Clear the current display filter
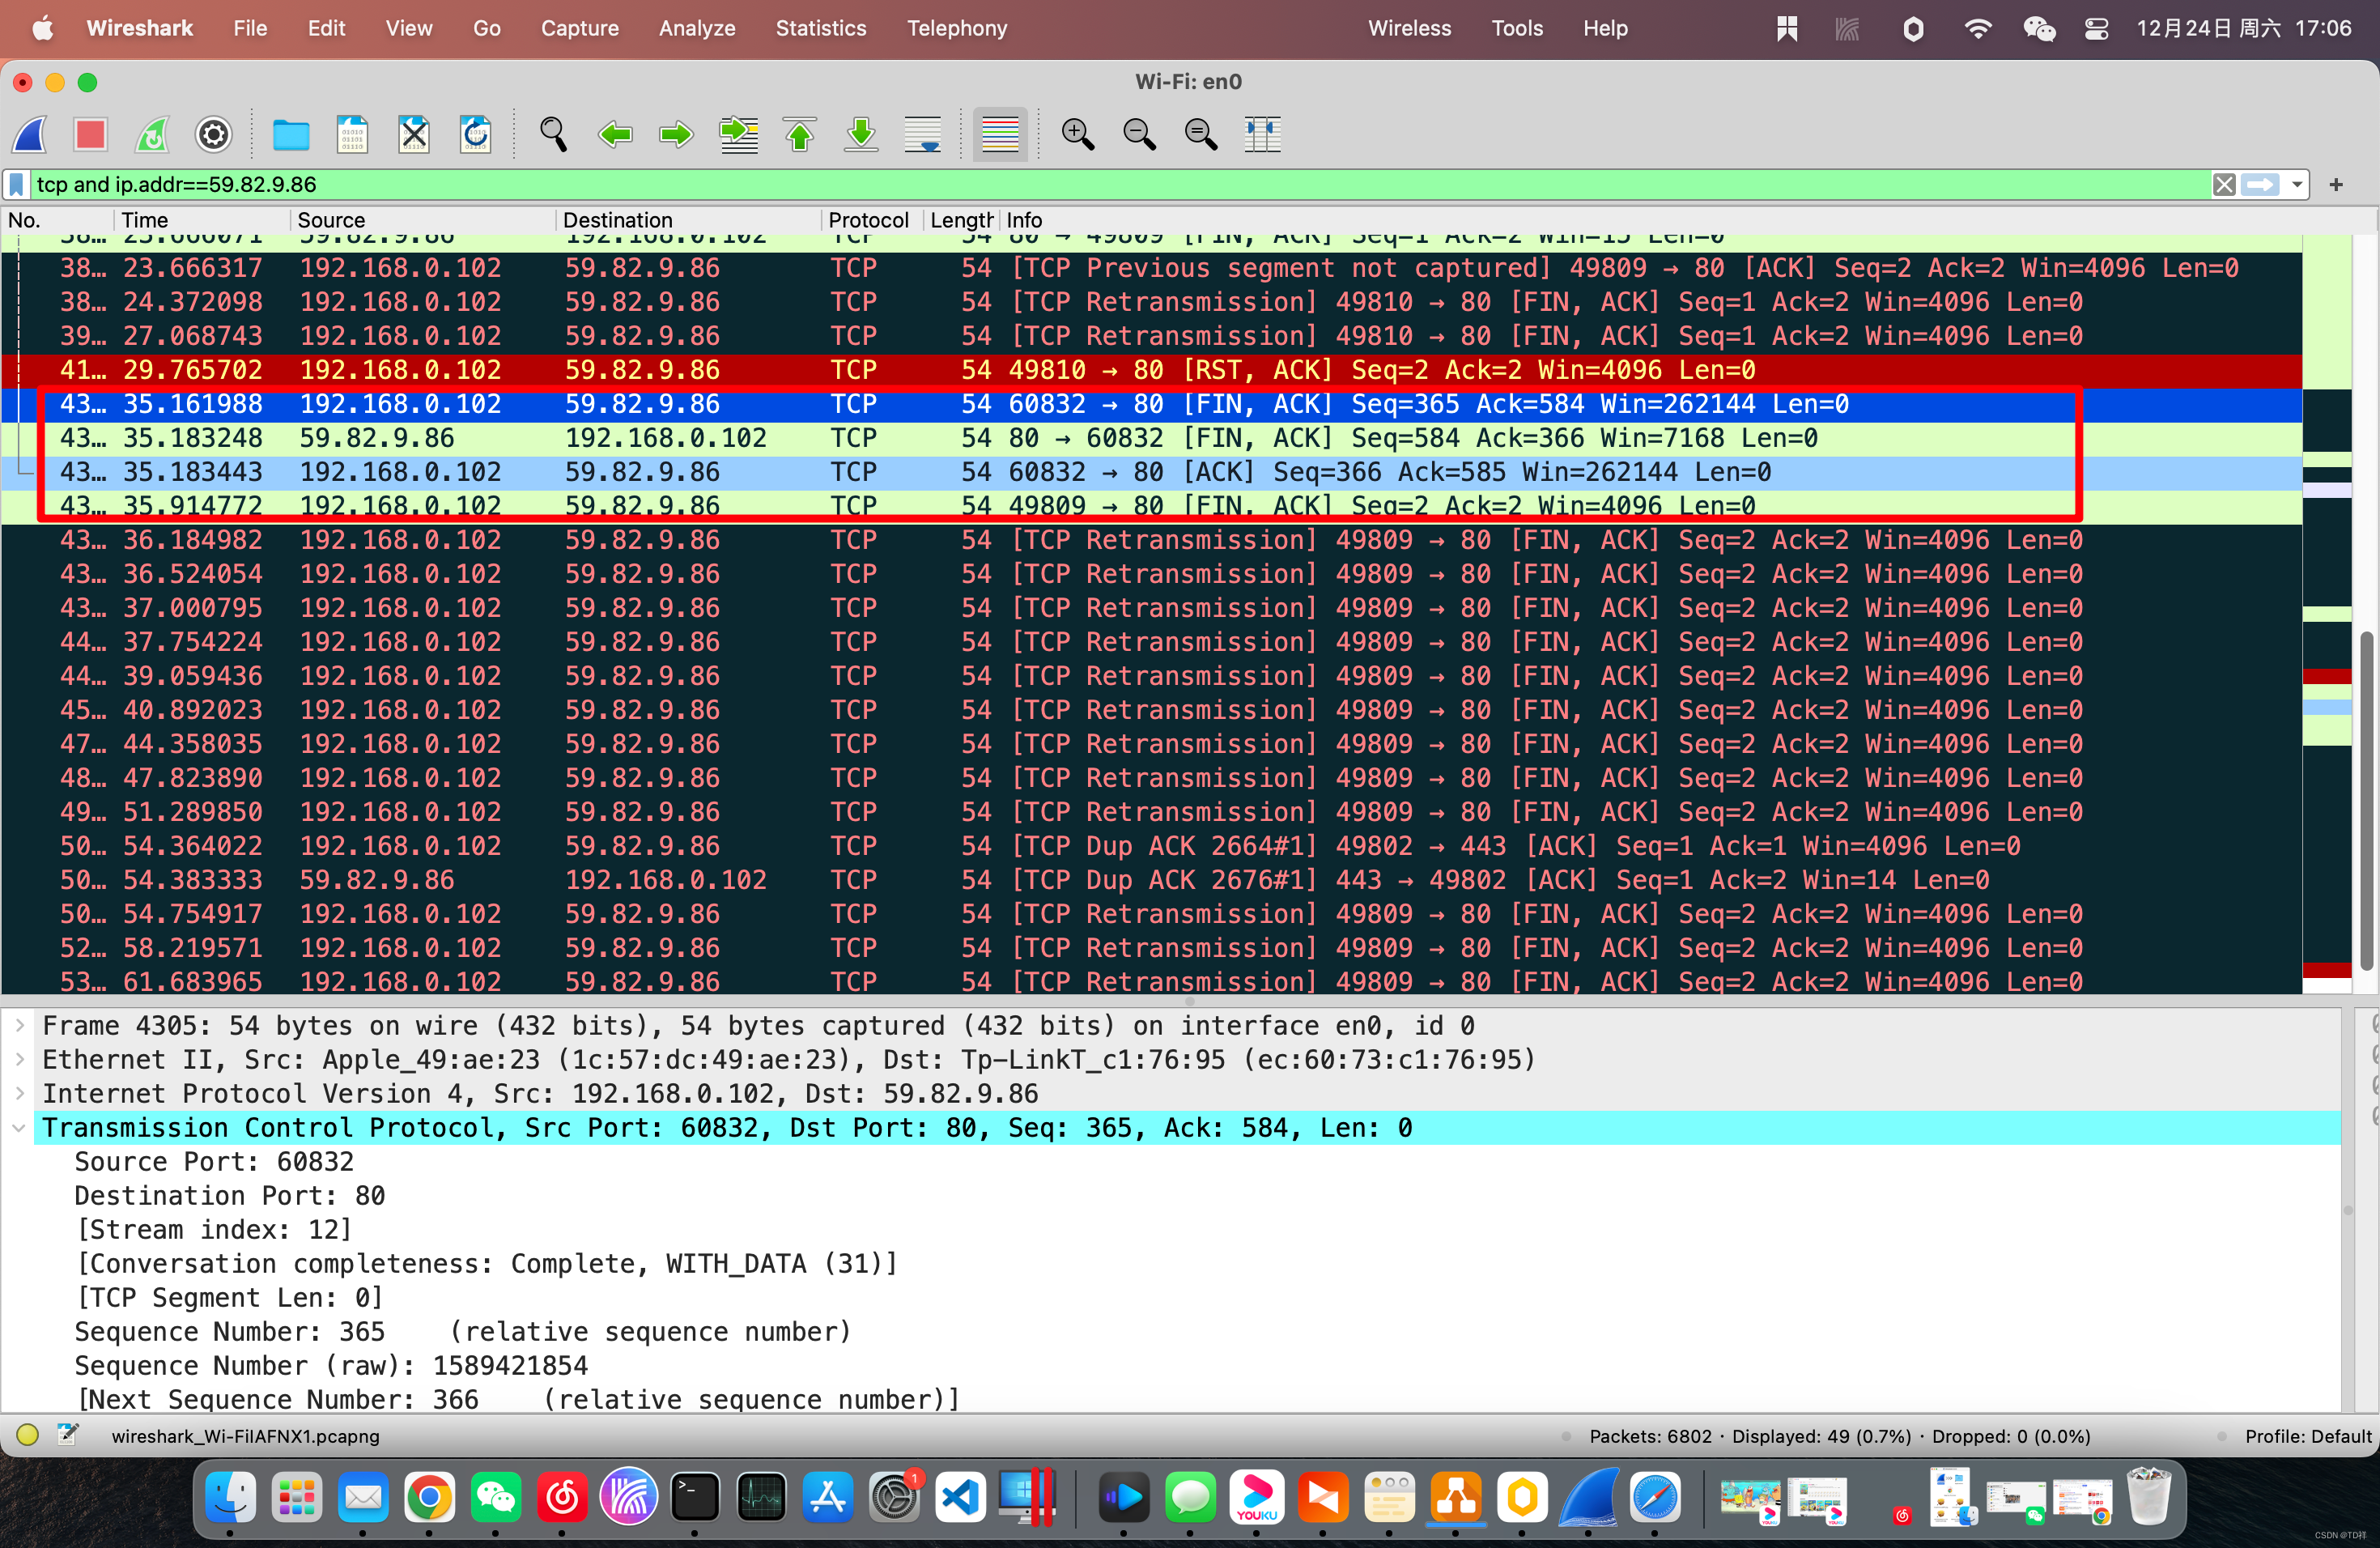 2225,184
